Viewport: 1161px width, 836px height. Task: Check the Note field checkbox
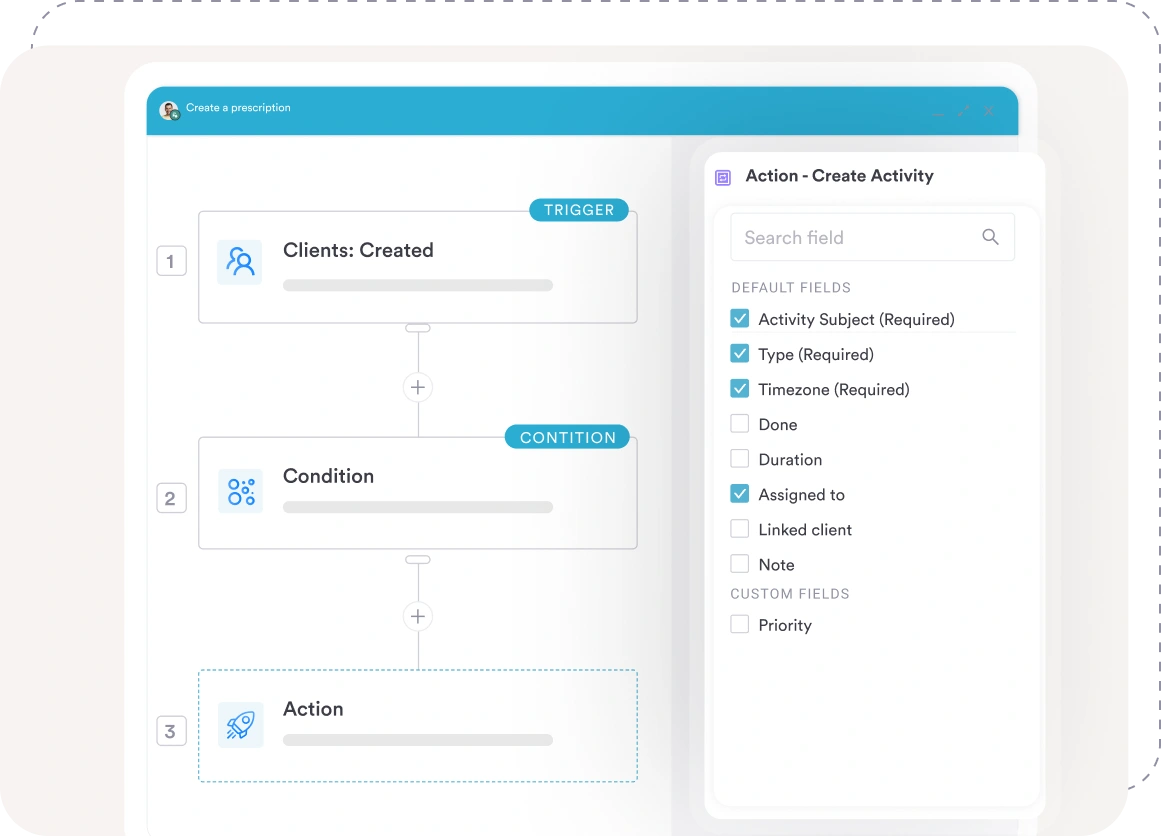pyautogui.click(x=740, y=564)
